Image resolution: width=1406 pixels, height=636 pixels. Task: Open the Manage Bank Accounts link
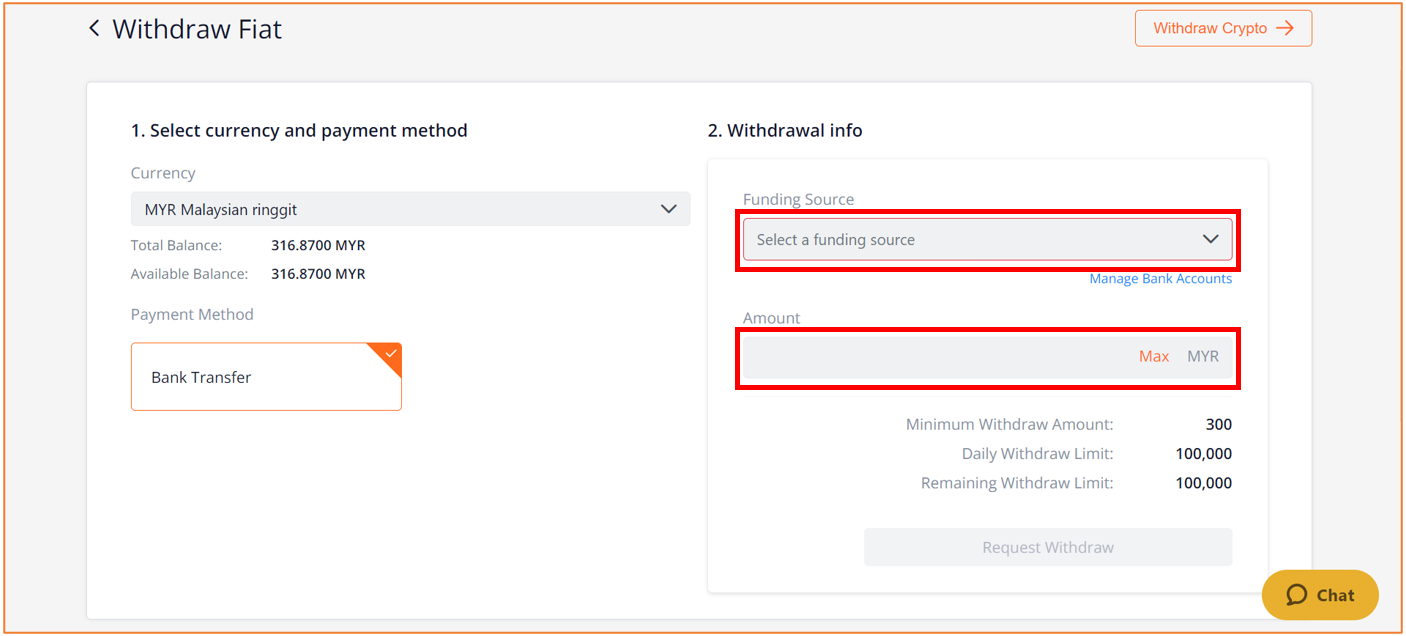(1160, 279)
